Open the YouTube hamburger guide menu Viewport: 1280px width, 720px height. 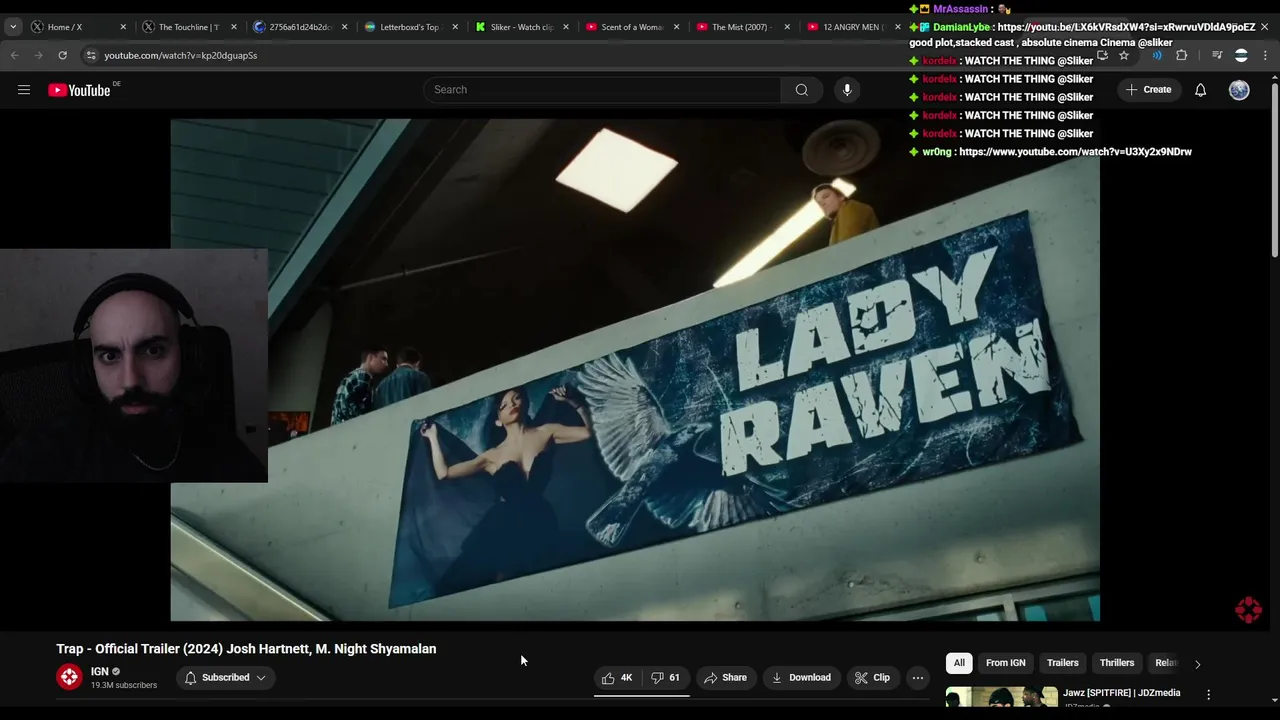[x=24, y=90]
